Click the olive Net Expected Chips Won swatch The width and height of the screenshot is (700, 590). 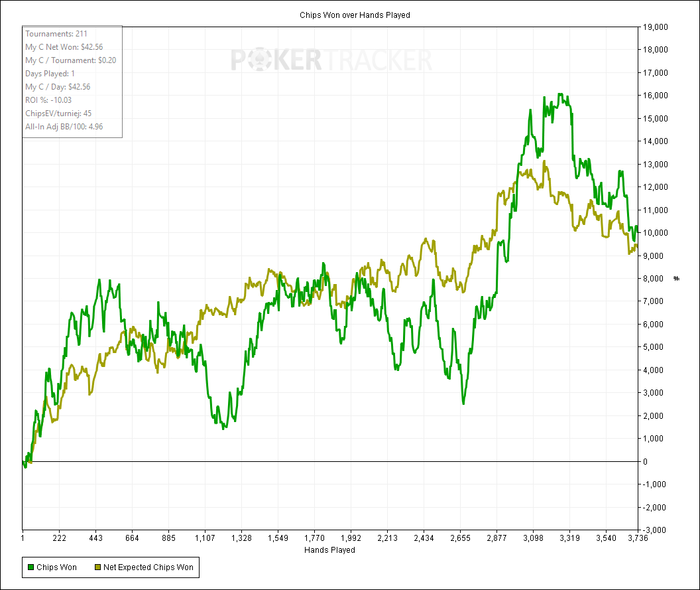click(x=98, y=567)
